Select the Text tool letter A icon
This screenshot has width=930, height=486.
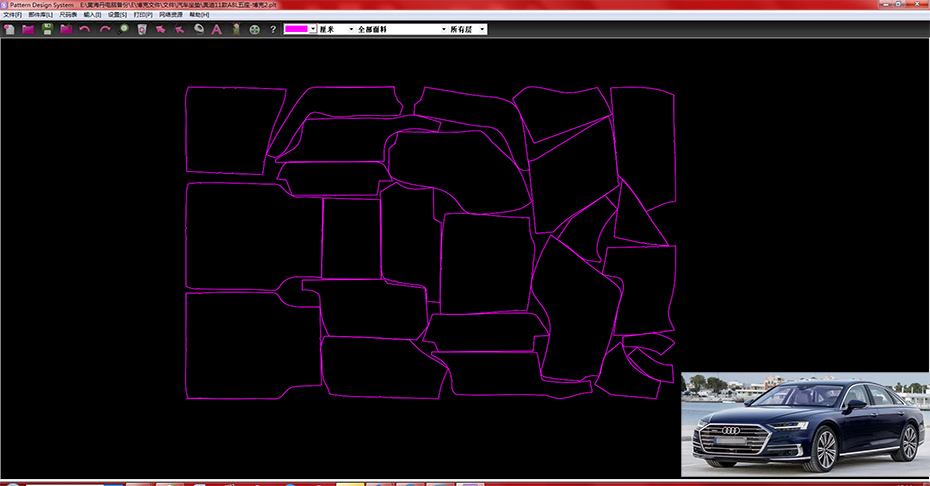pos(216,29)
